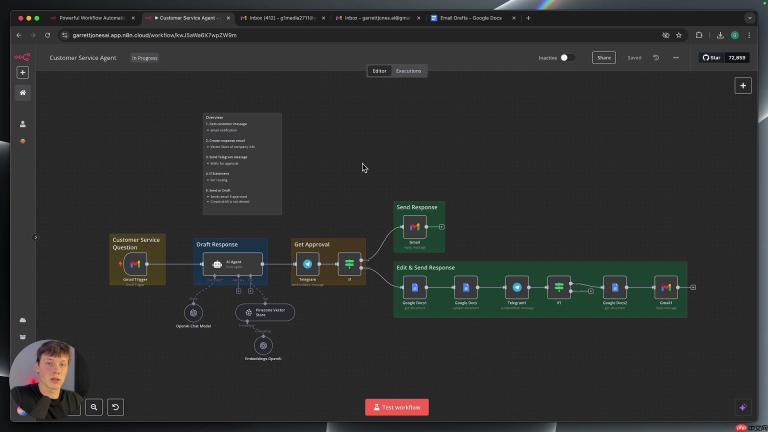Open the AI assistant sparkle button

click(743, 407)
